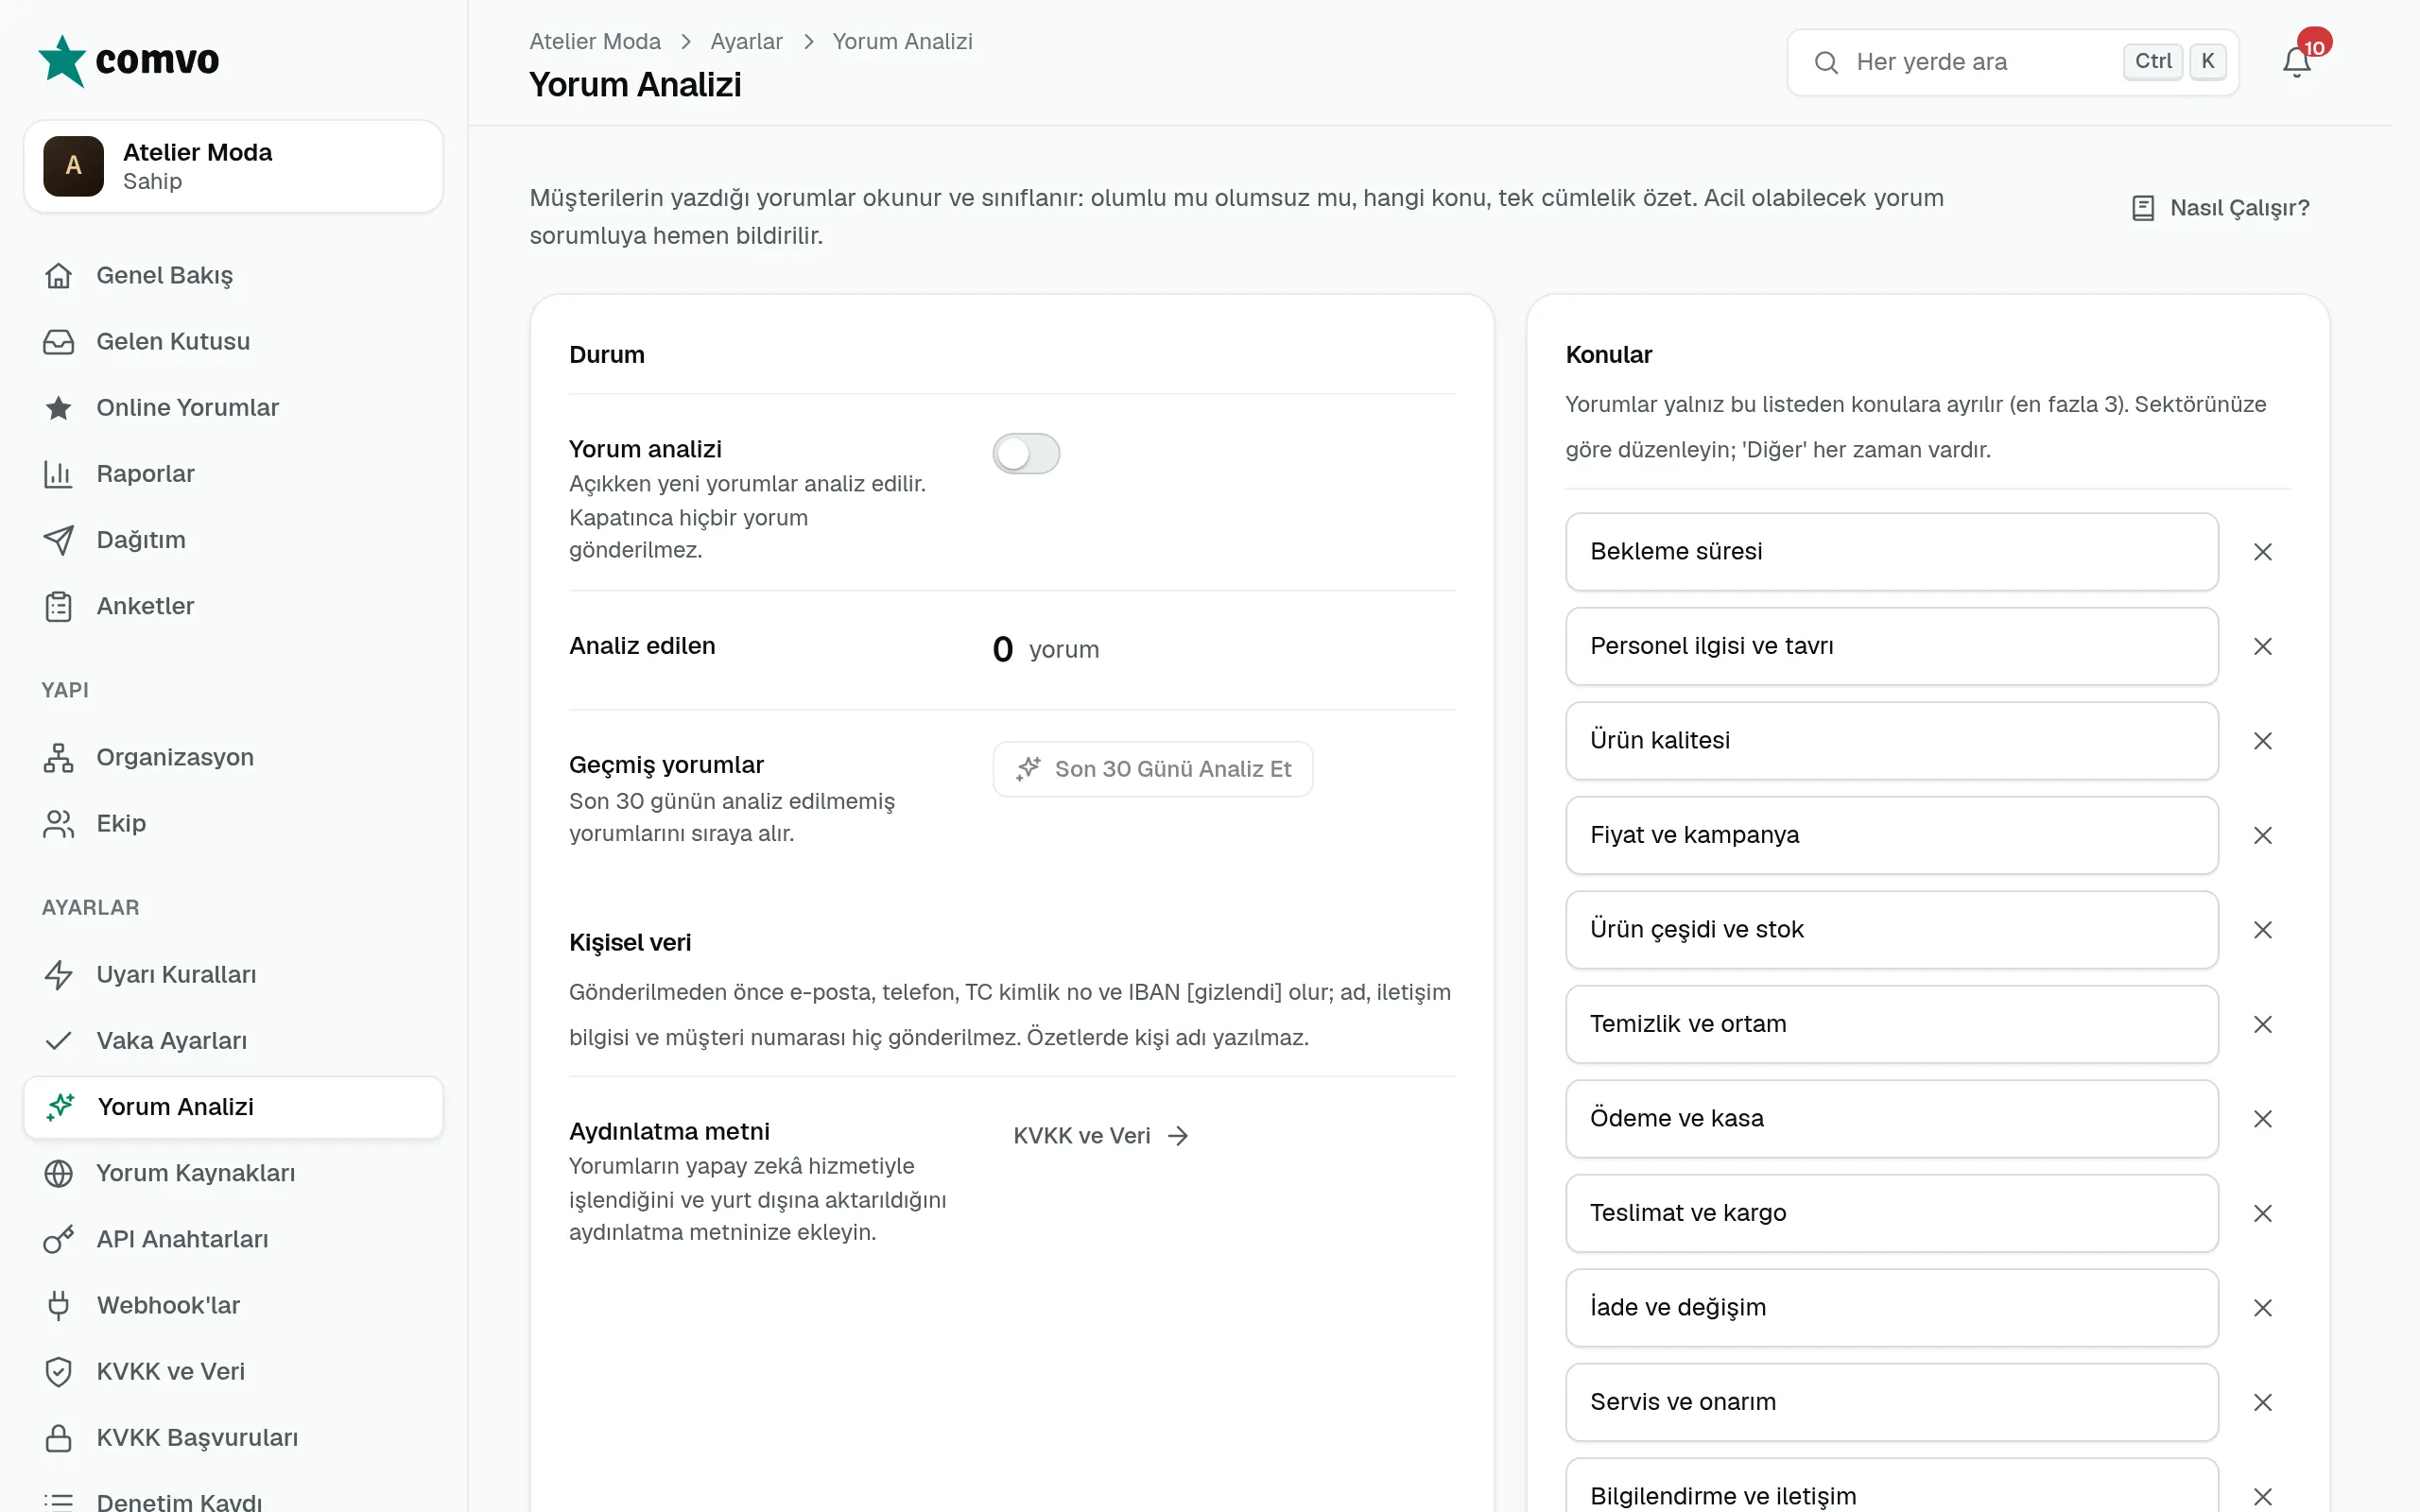This screenshot has height=1512, width=2420.
Task: Open the Dağıtım paper plane icon
Action: [x=59, y=540]
